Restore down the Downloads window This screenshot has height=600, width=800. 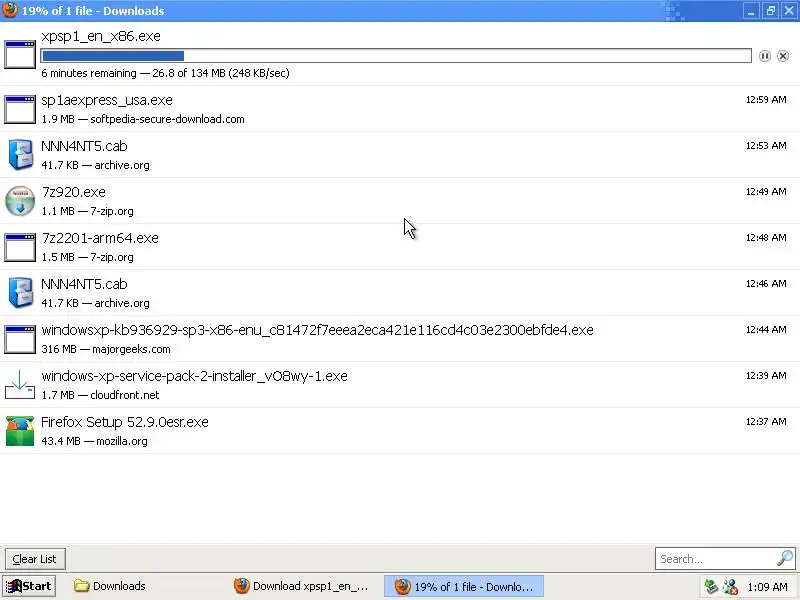pyautogui.click(x=770, y=11)
